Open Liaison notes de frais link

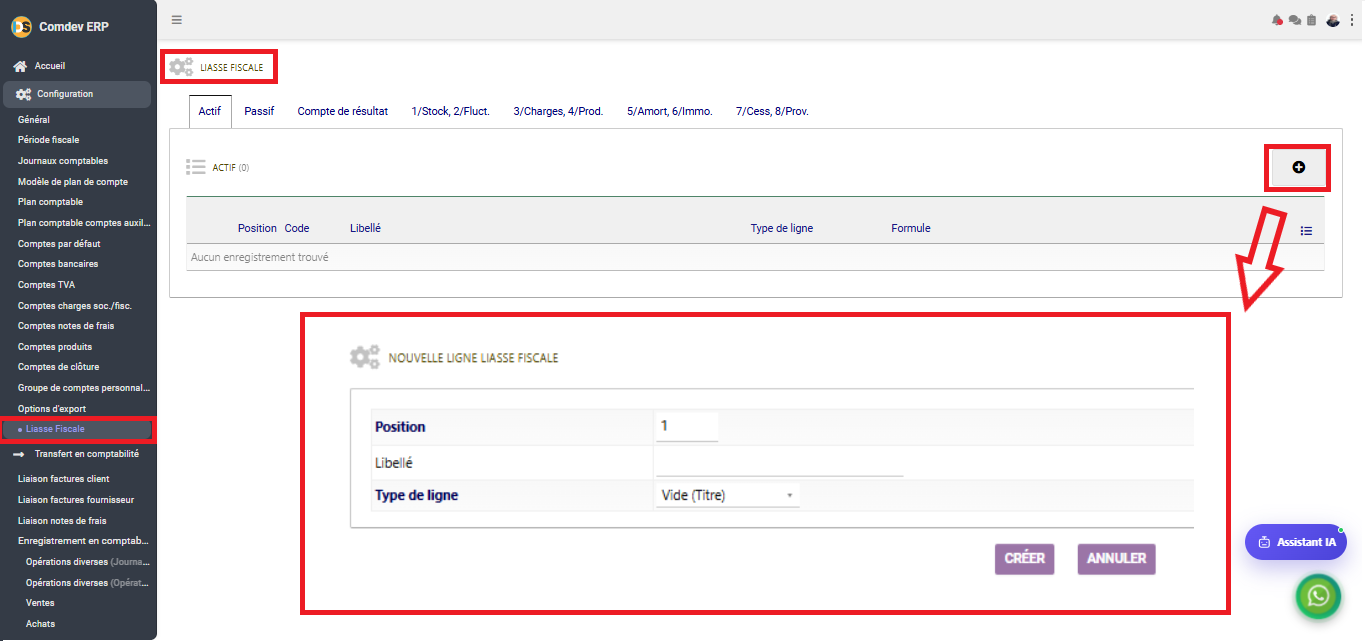coord(62,521)
